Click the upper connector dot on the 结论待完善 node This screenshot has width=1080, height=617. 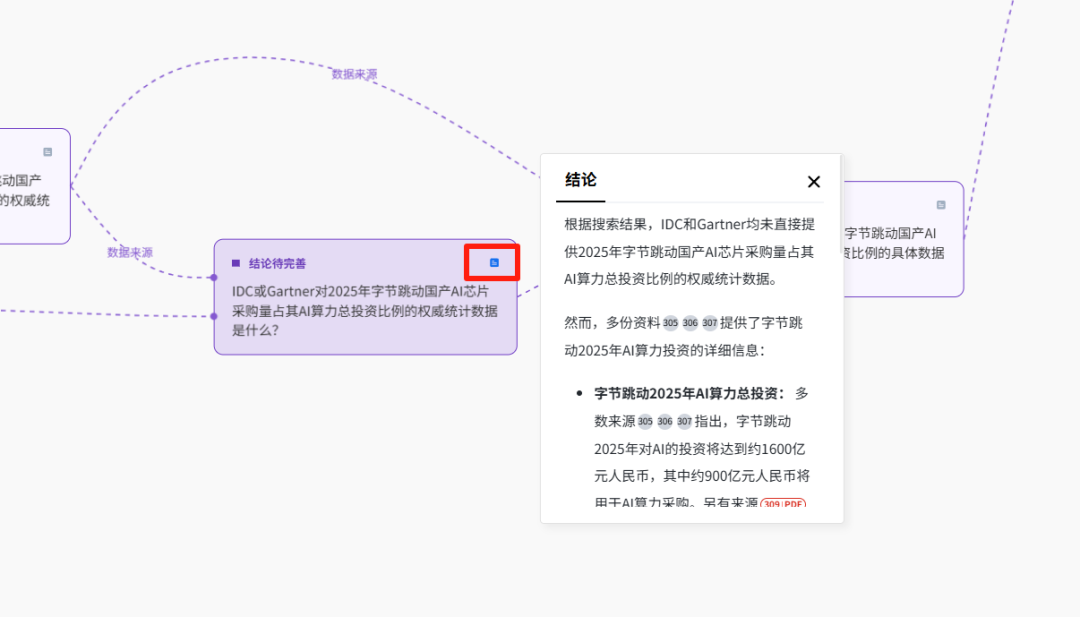pos(214,278)
